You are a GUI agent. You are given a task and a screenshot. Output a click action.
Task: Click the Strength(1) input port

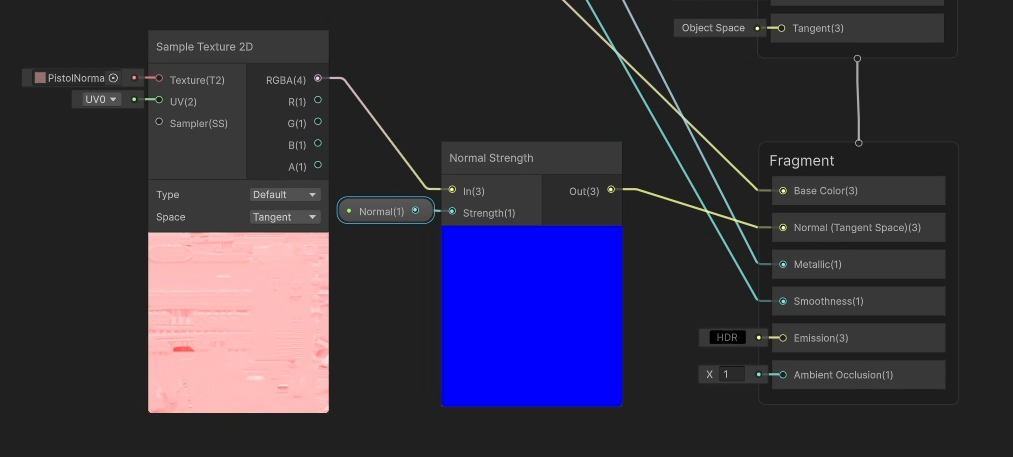tap(452, 211)
